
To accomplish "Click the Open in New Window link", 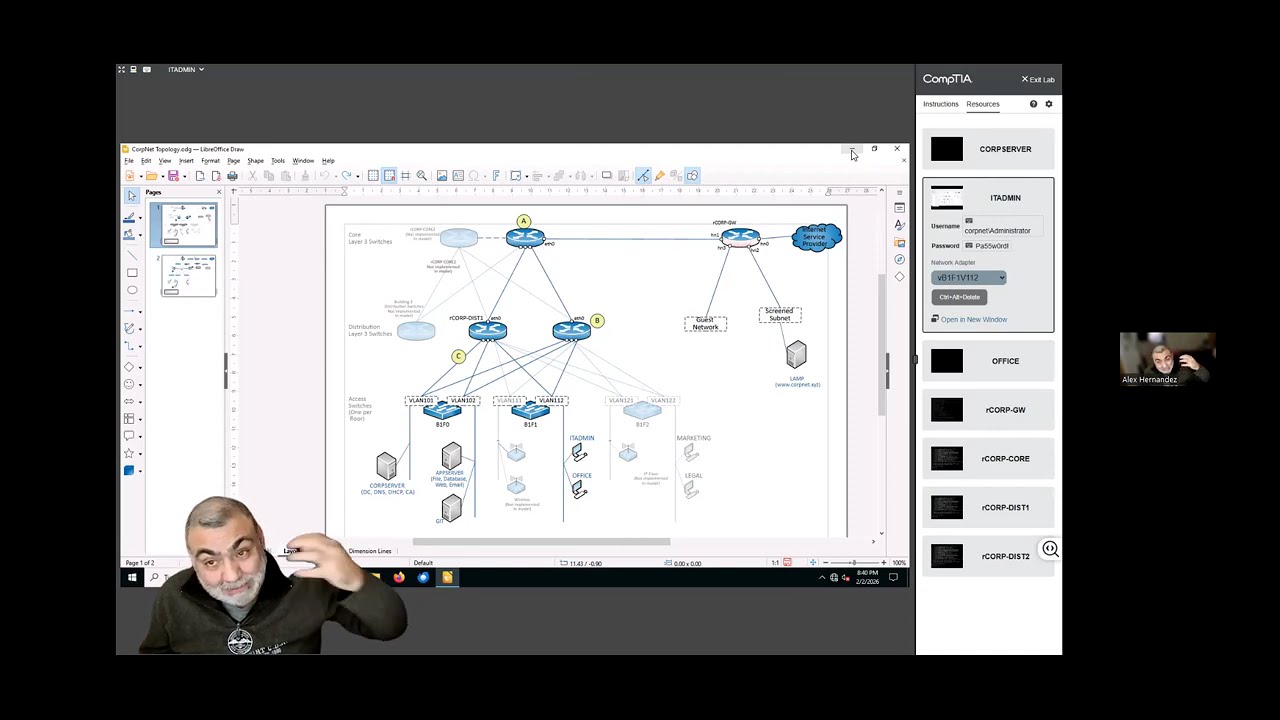I will coord(973,319).
